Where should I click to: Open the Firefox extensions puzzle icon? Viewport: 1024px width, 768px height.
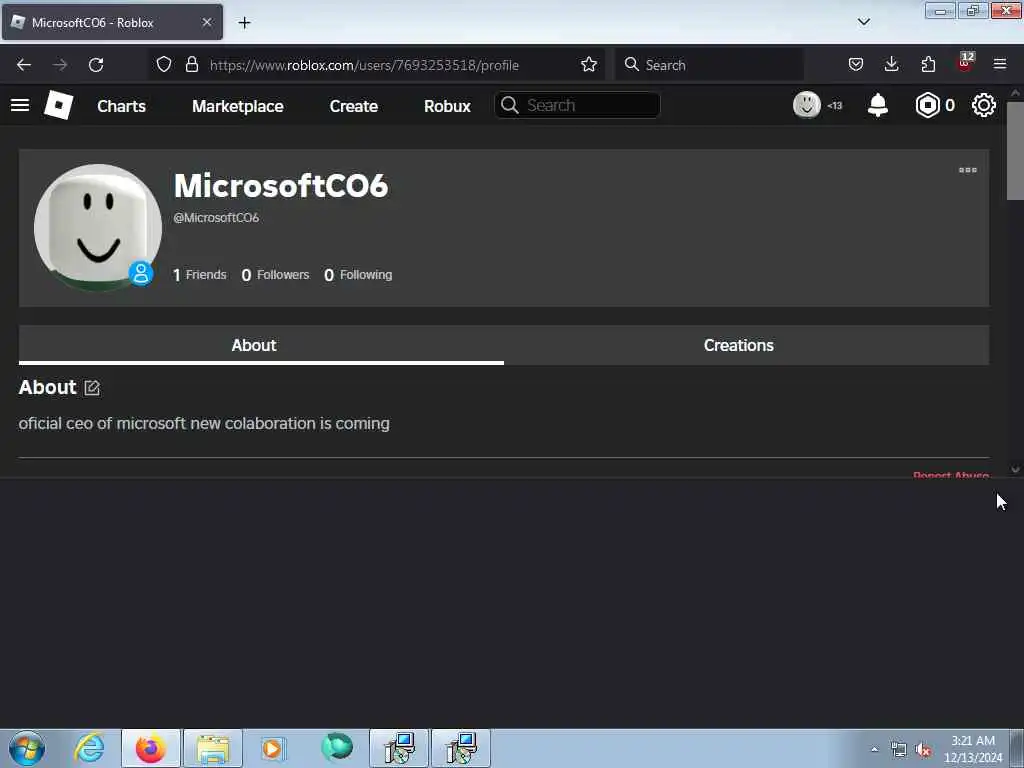[x=928, y=65]
